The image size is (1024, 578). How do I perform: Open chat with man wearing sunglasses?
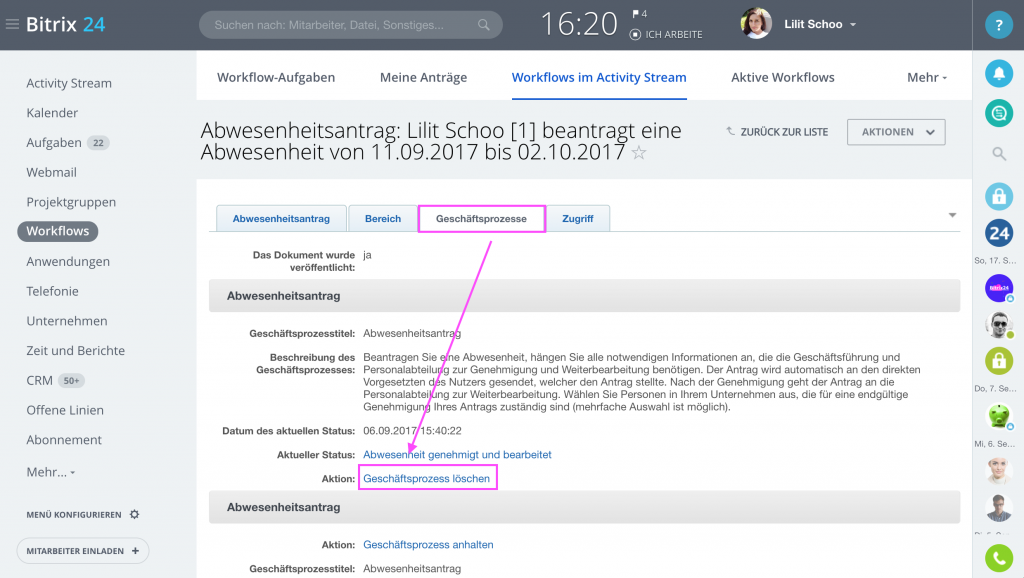click(x=999, y=325)
